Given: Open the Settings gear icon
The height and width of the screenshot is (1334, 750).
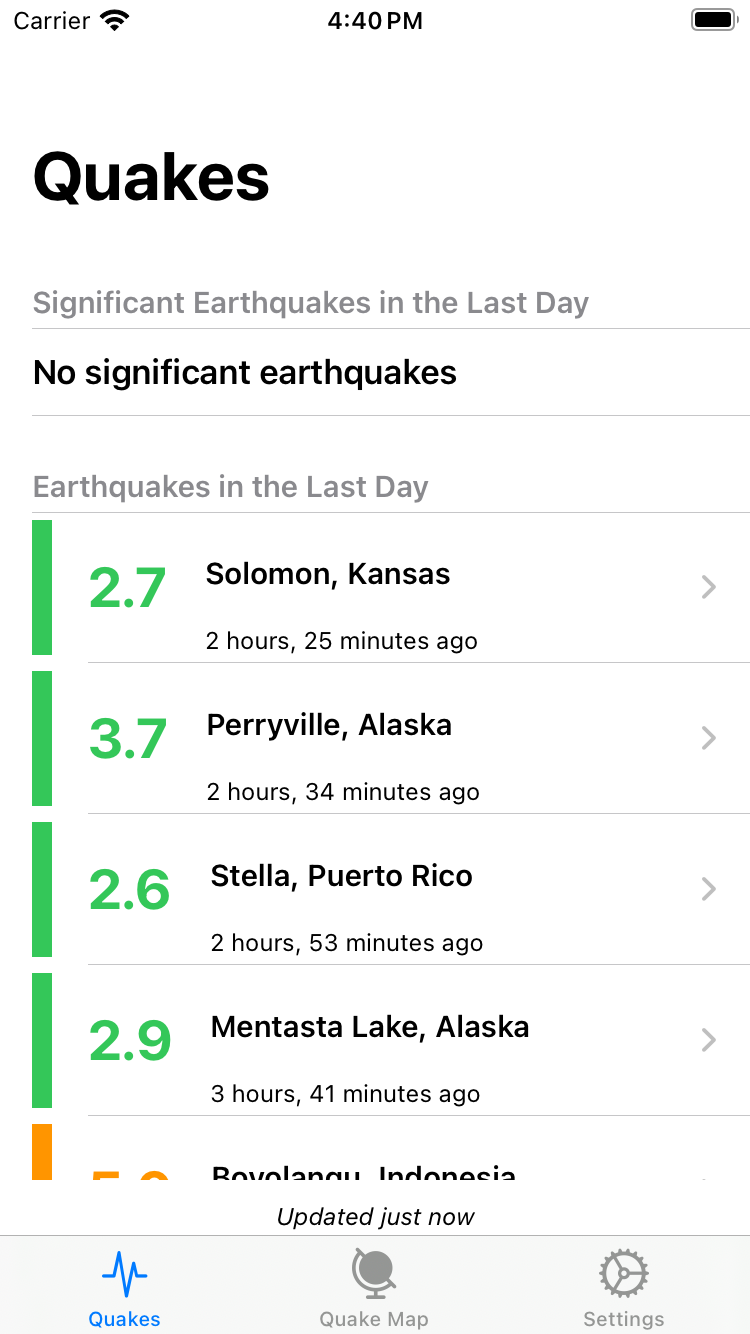Looking at the screenshot, I should point(624,1274).
